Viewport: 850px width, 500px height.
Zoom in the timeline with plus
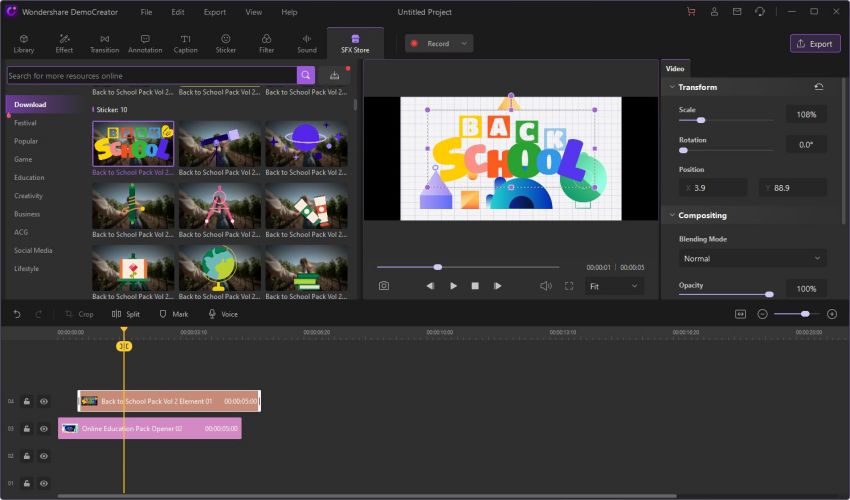[x=832, y=314]
